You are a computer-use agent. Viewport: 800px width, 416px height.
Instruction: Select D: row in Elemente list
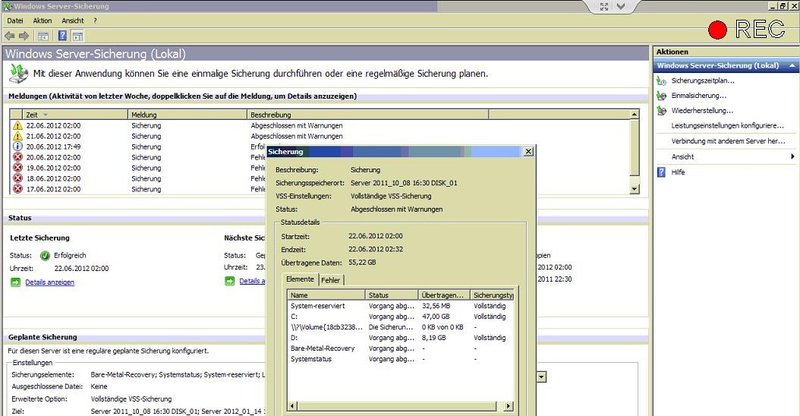(401, 338)
